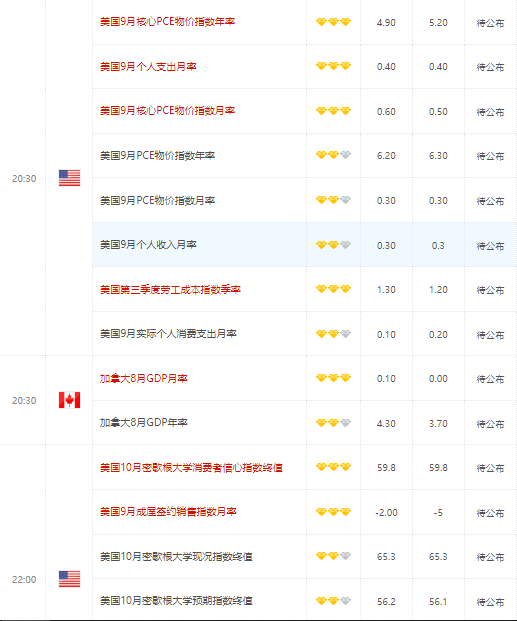This screenshot has height=621, width=517.
Task: Click importance stars for 美国9月PCE物价指数月率
Action: click(x=333, y=200)
